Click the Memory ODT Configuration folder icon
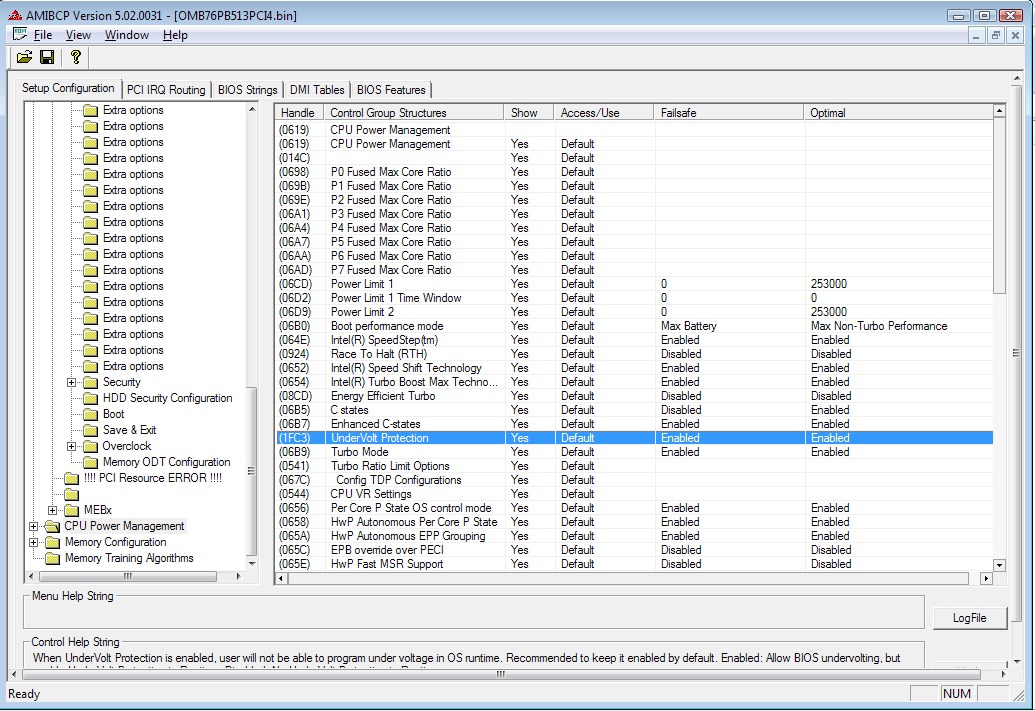This screenshot has width=1035, height=711. 90,462
